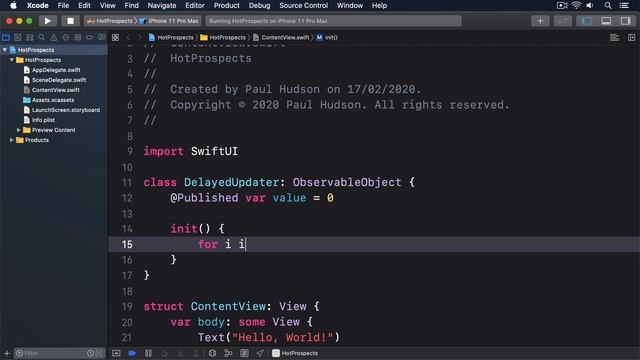The width and height of the screenshot is (640, 360).
Task: Toggle the Navigator panel visibility
Action: click(587, 21)
